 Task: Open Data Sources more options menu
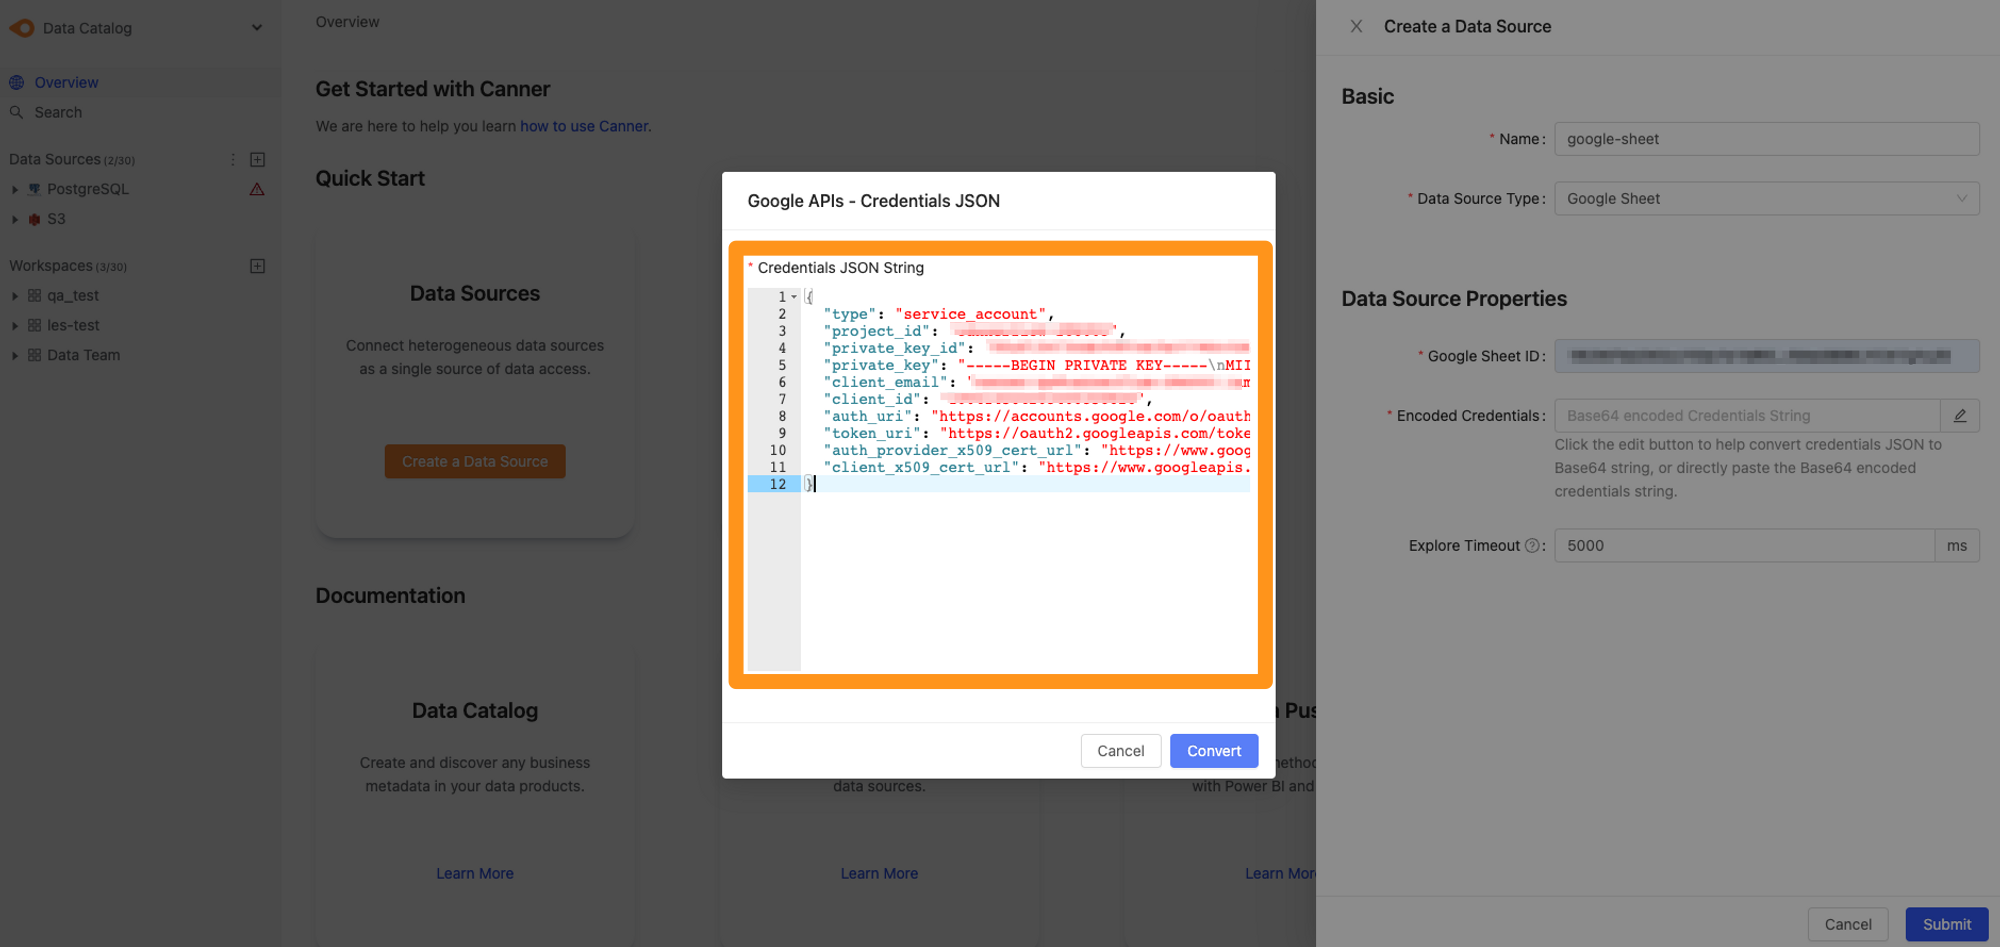233,159
